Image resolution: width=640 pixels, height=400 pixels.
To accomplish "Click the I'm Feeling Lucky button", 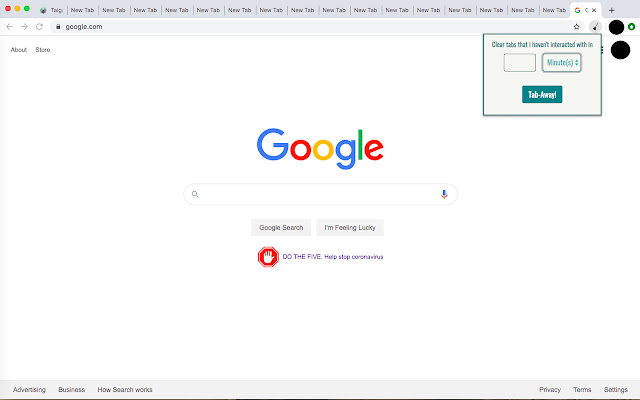I will point(350,228).
